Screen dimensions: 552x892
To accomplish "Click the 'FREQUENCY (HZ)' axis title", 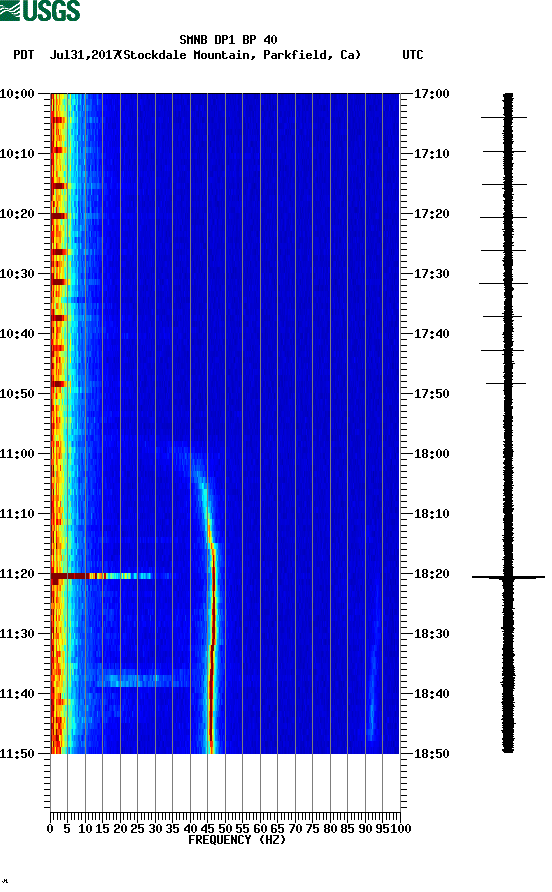I will pyautogui.click(x=237, y=840).
